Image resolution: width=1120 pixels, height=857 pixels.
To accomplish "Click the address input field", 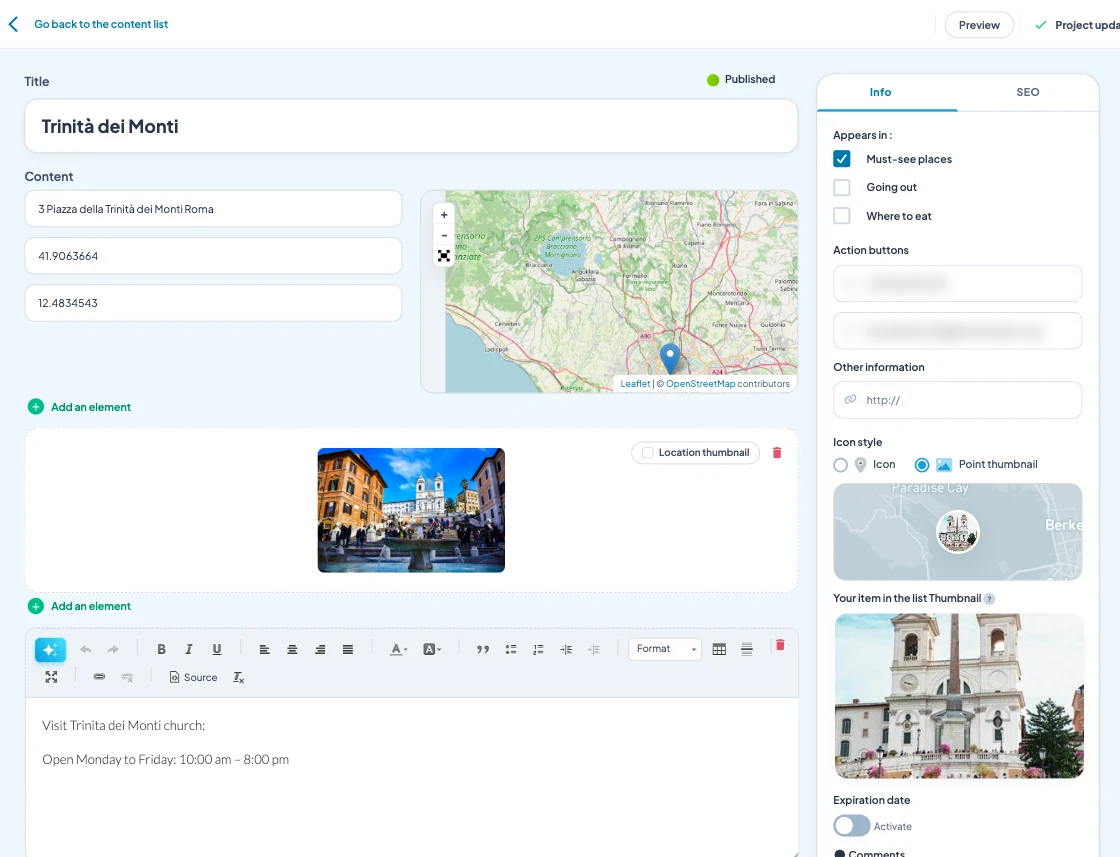I will pyautogui.click(x=213, y=209).
